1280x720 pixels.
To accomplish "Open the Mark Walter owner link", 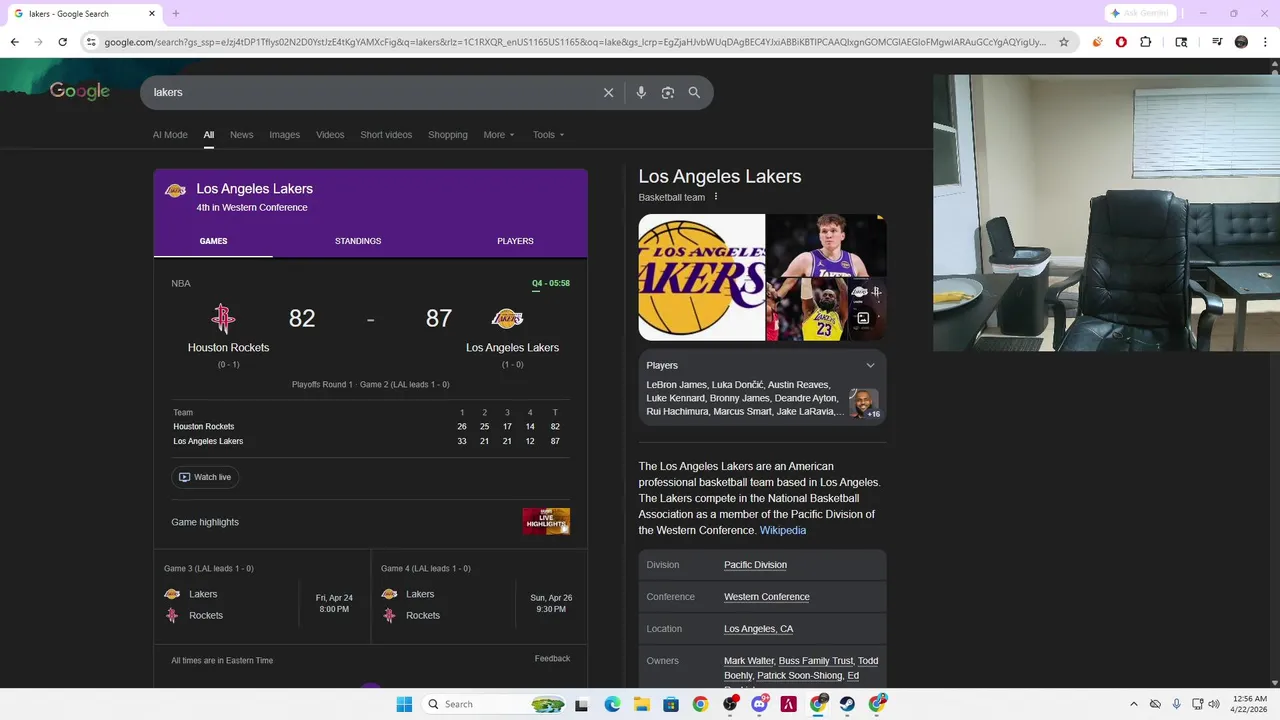I will pos(748,661).
